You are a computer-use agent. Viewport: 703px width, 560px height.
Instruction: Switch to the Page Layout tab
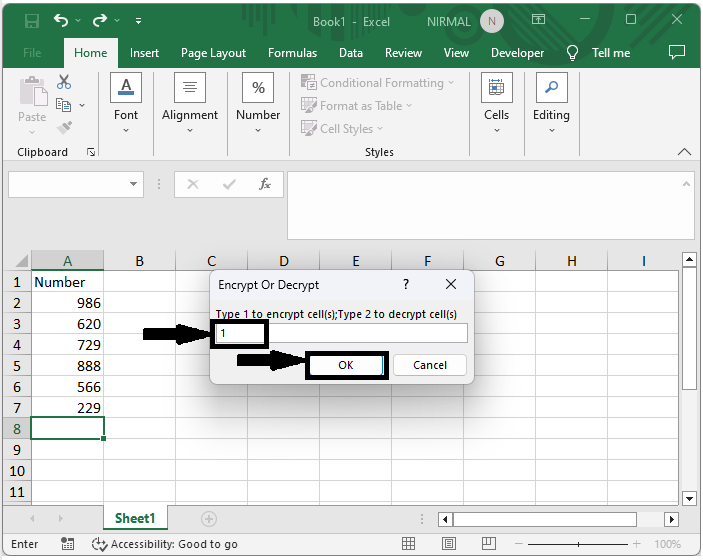[213, 53]
